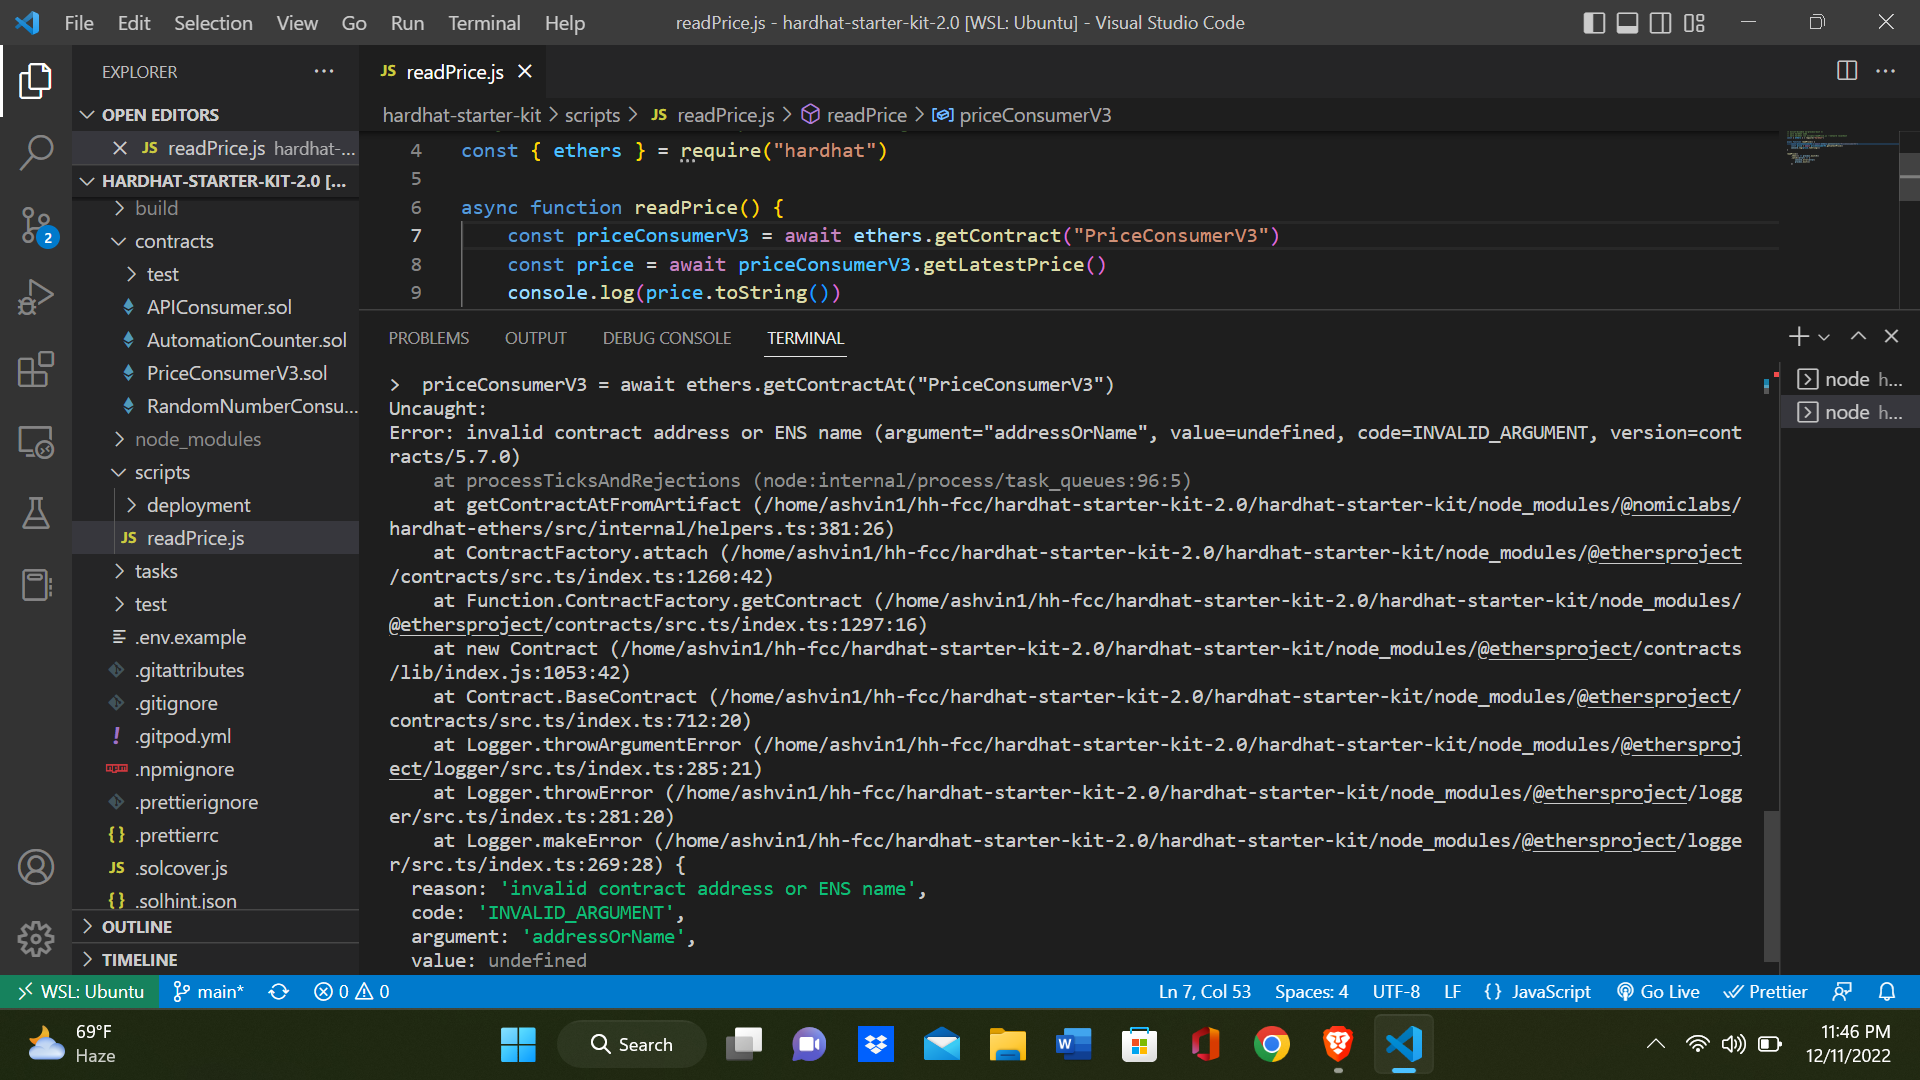1920x1080 pixels.
Task: Open problems count 0 errors 0 warnings
Action: [352, 991]
